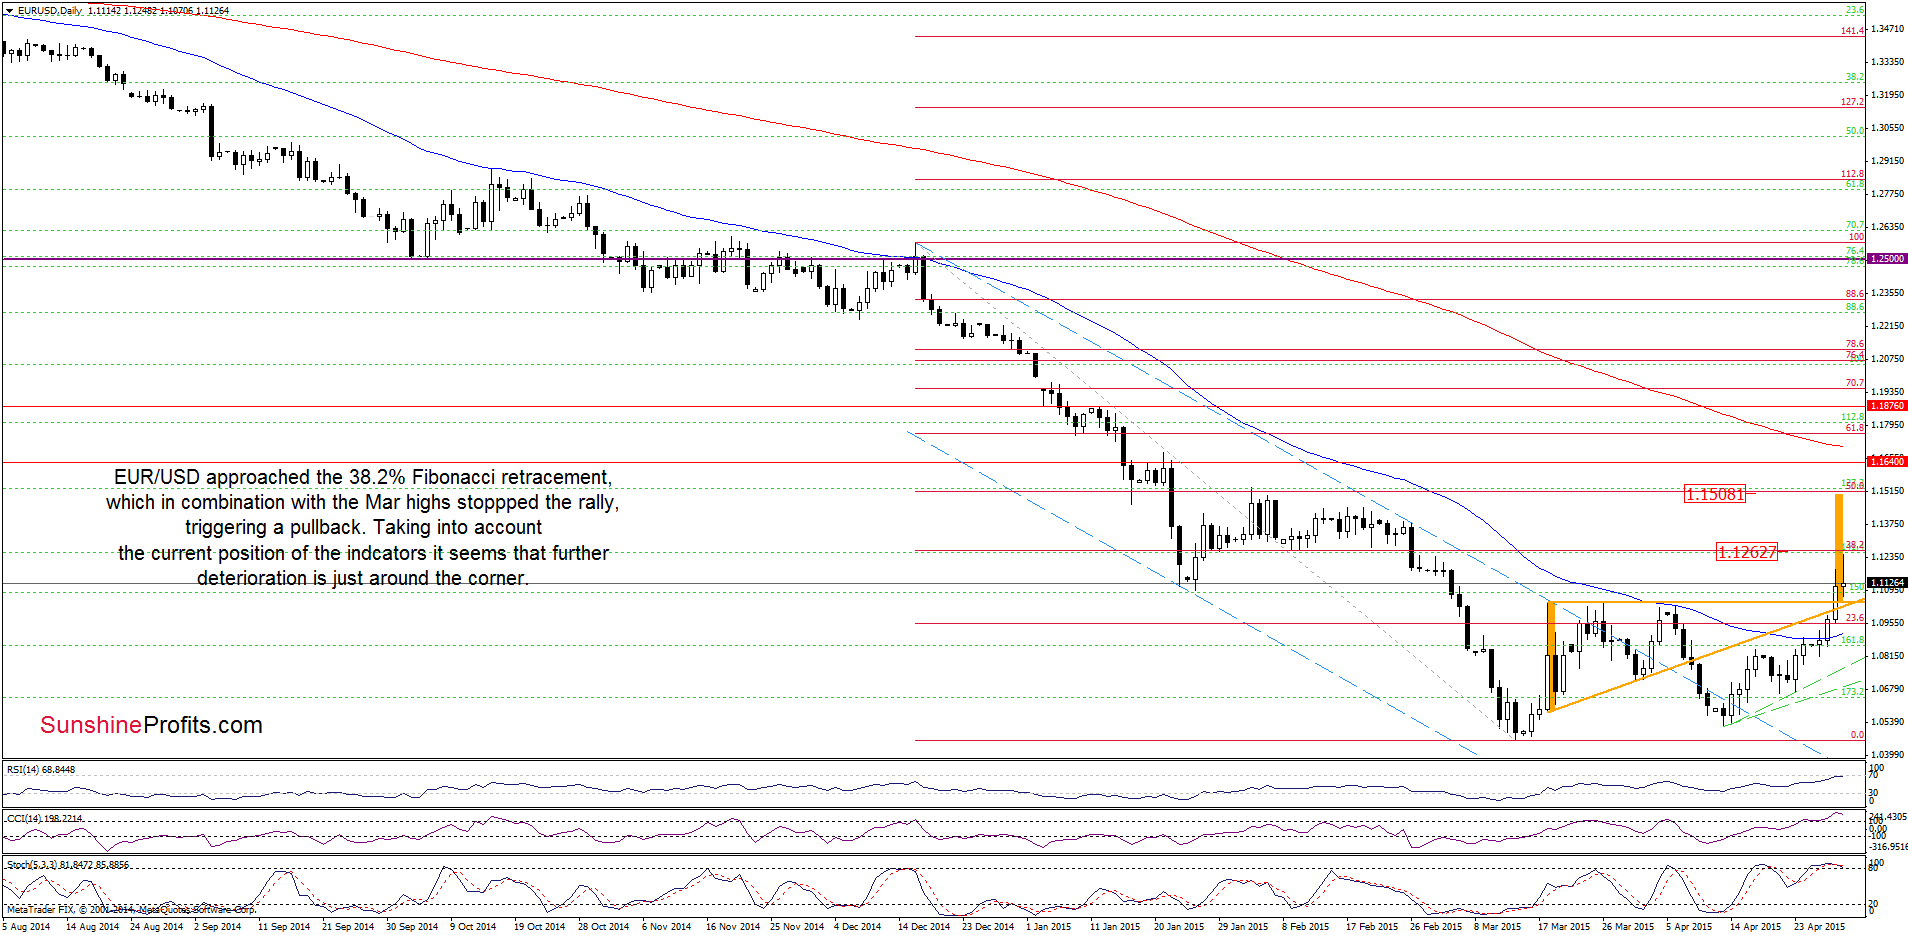The image size is (1908, 935).
Task: Click the 2 Sep 2014 date label
Action: tap(217, 927)
